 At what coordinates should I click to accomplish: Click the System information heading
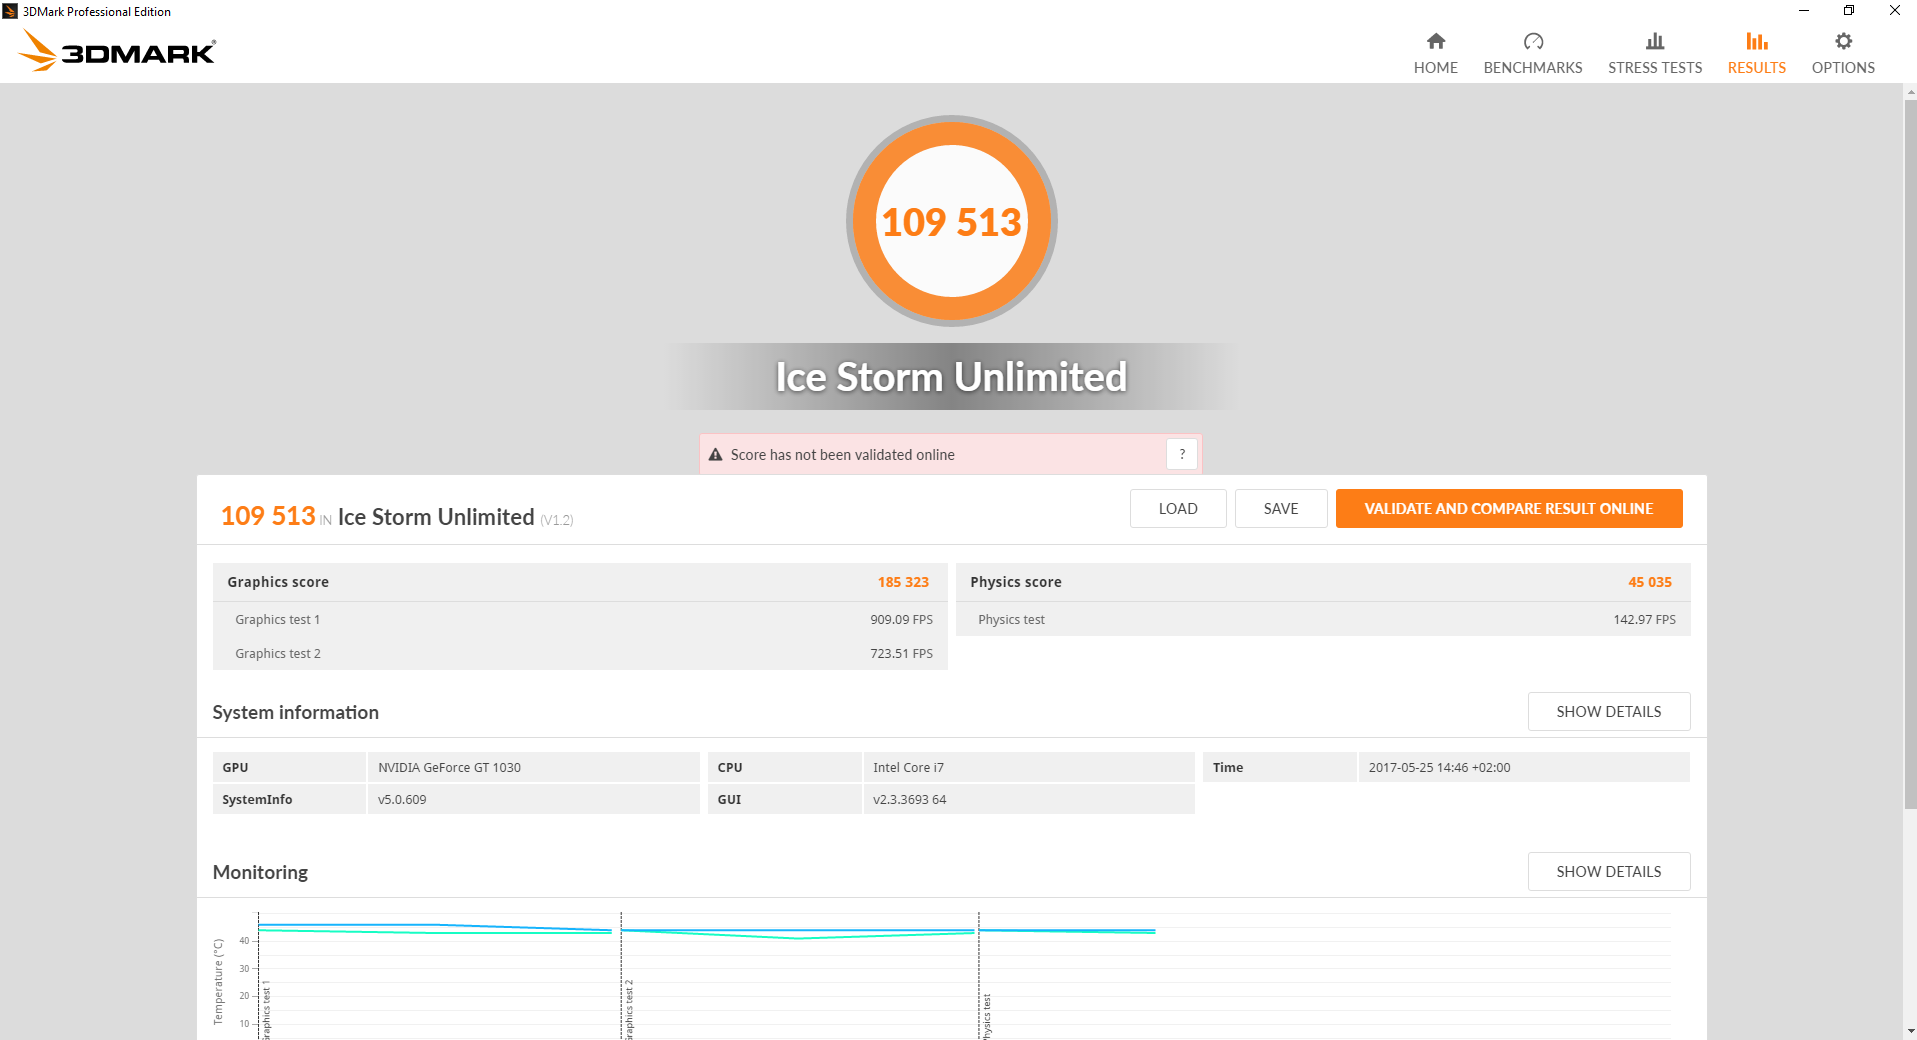click(295, 712)
